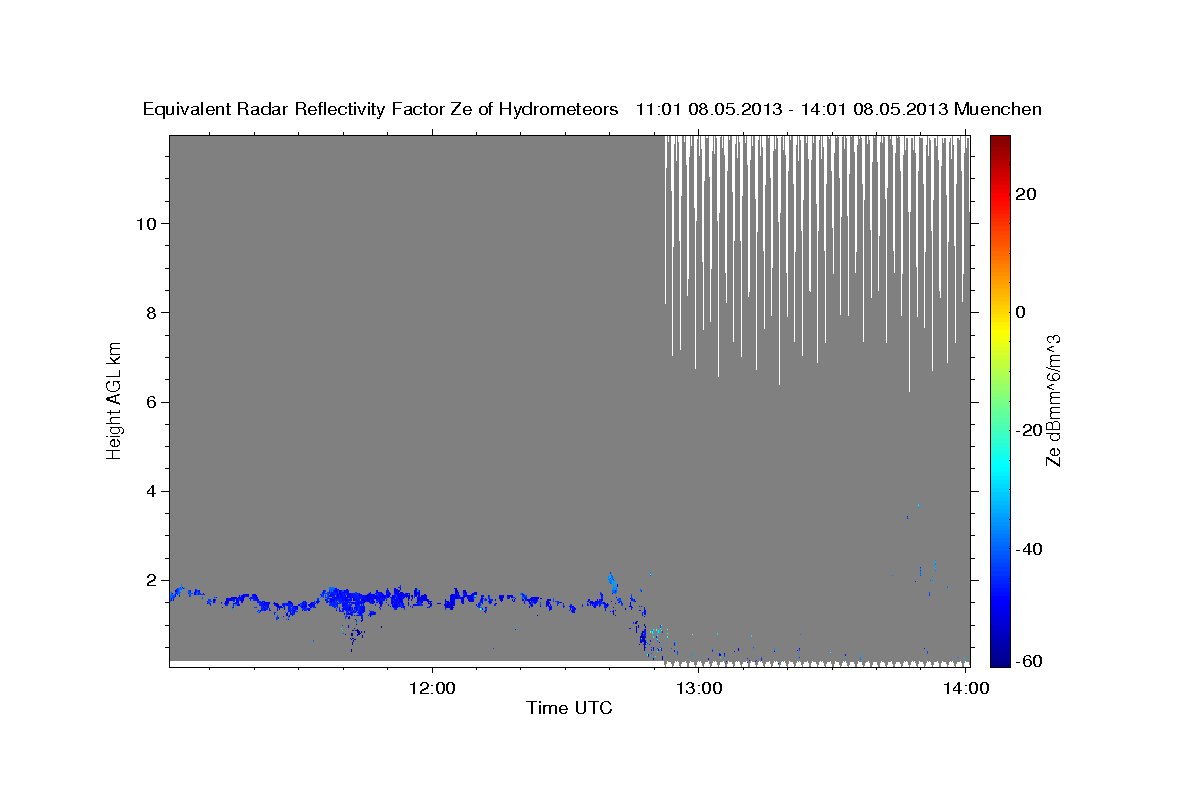This screenshot has width=1200, height=800.
Task: Click the height tick label 4
Action: (153, 491)
